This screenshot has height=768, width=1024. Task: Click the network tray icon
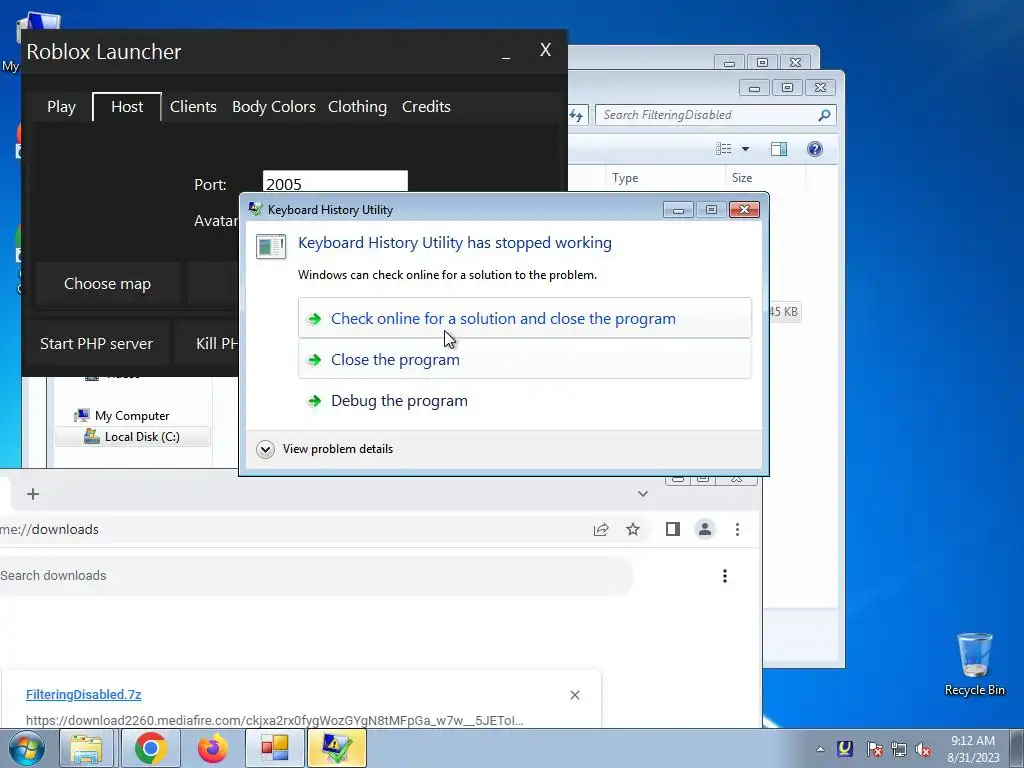[x=899, y=749]
